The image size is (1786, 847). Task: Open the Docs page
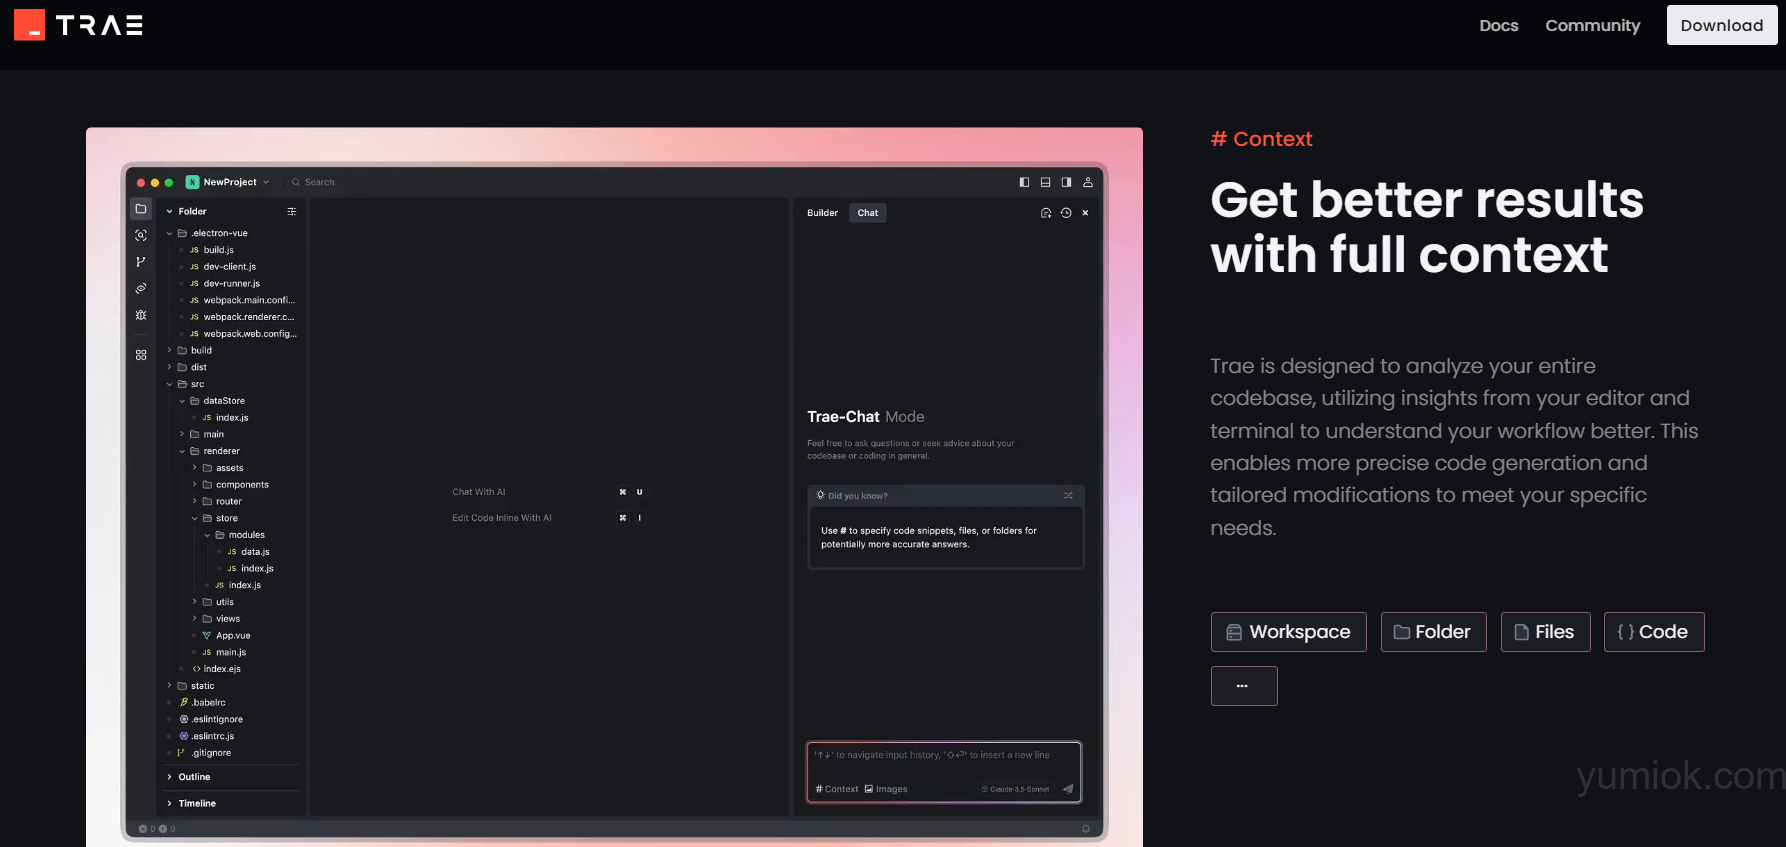(x=1498, y=25)
